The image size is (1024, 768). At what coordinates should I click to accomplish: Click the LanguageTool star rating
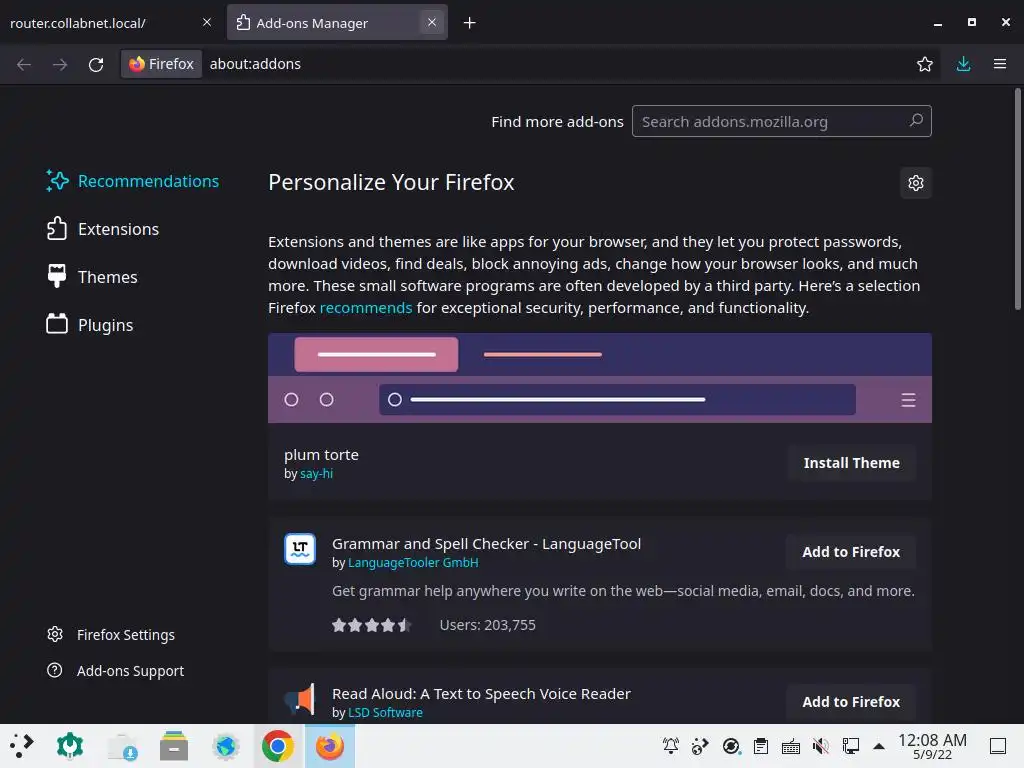coord(371,626)
